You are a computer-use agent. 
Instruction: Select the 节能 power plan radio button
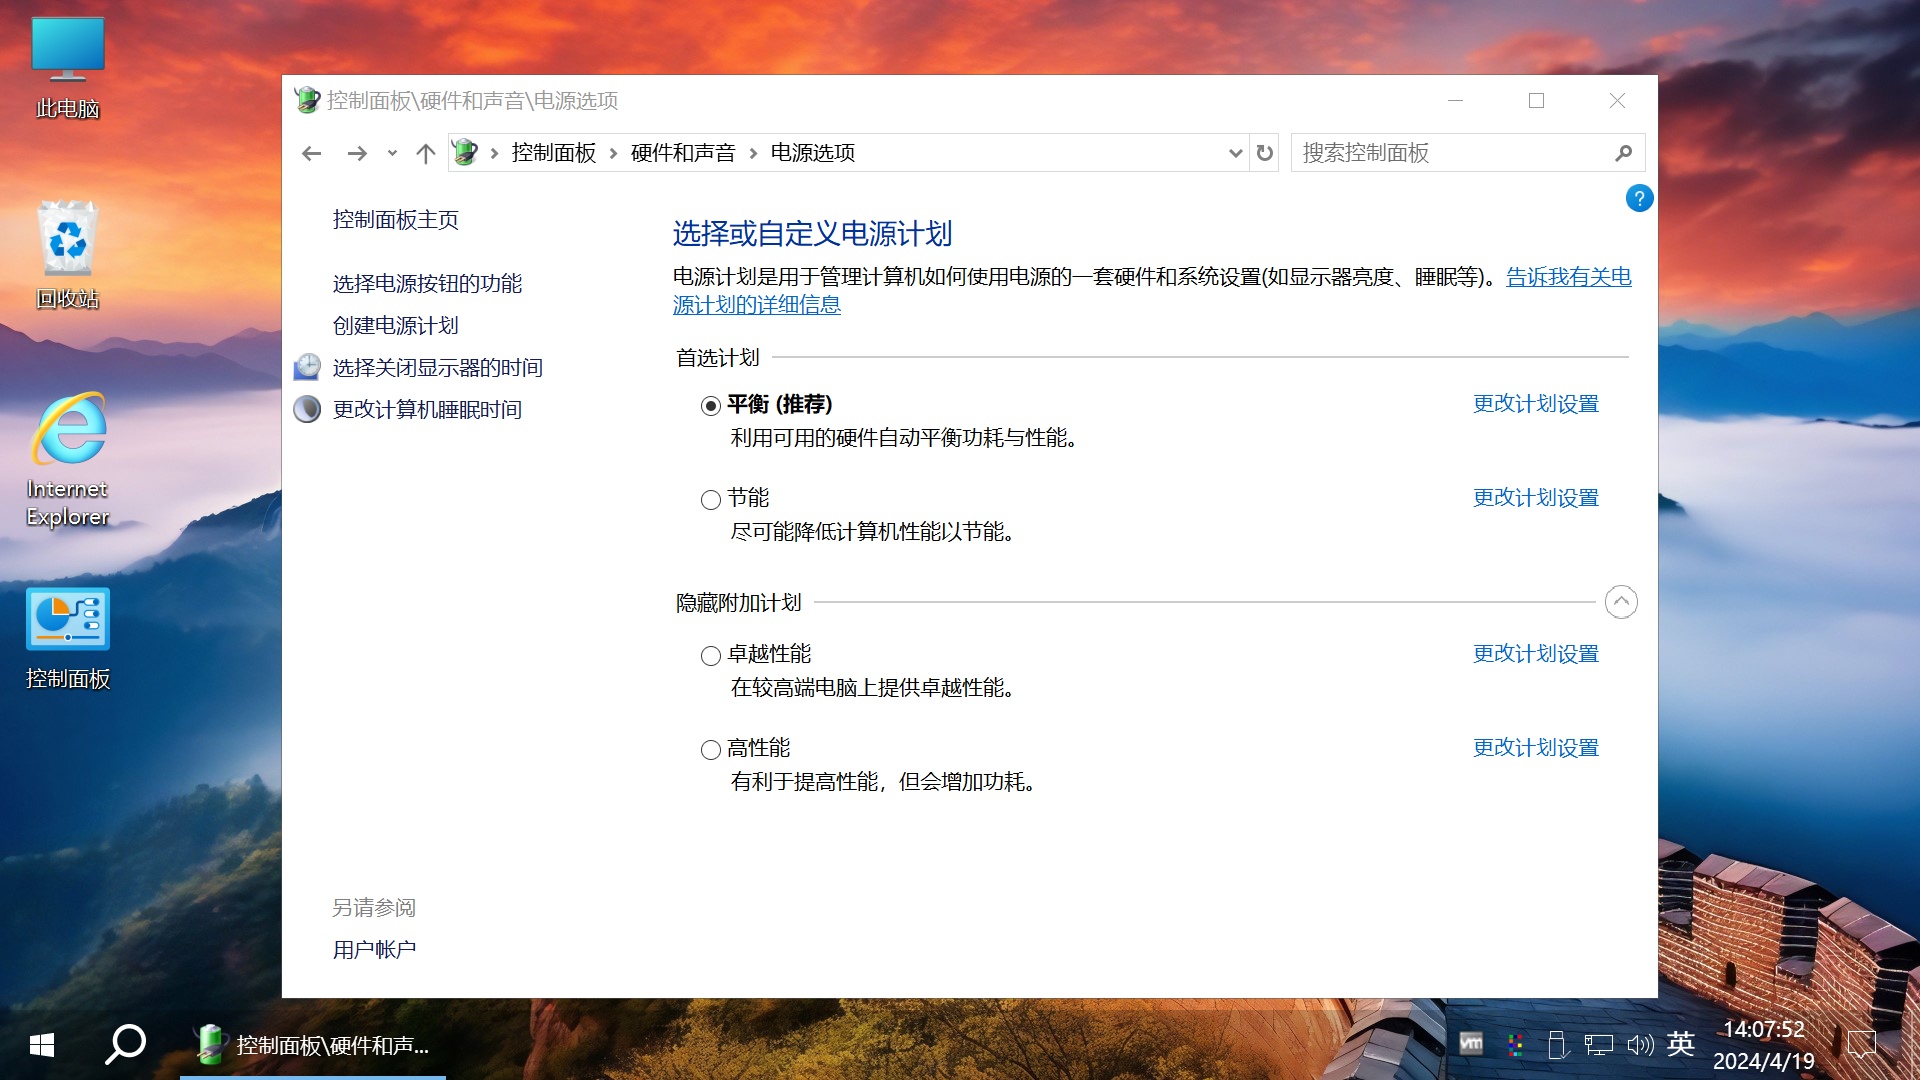tap(710, 499)
